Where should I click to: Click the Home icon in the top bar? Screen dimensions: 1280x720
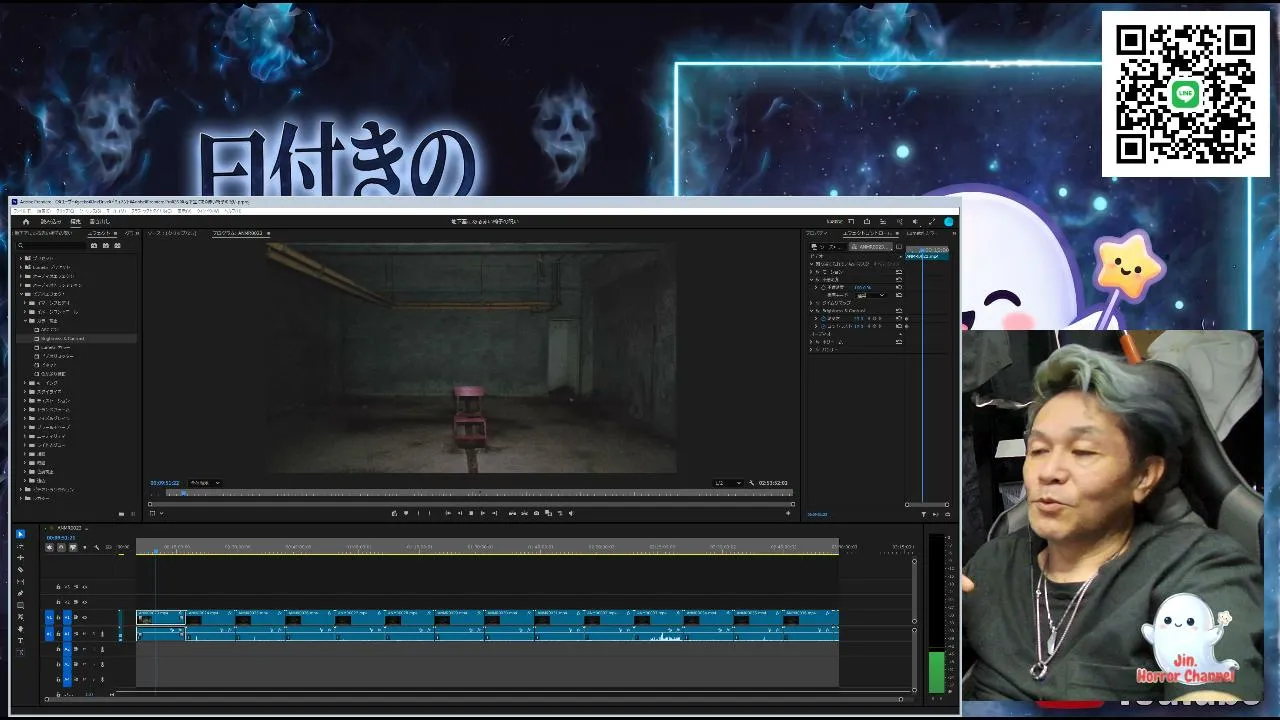26,222
